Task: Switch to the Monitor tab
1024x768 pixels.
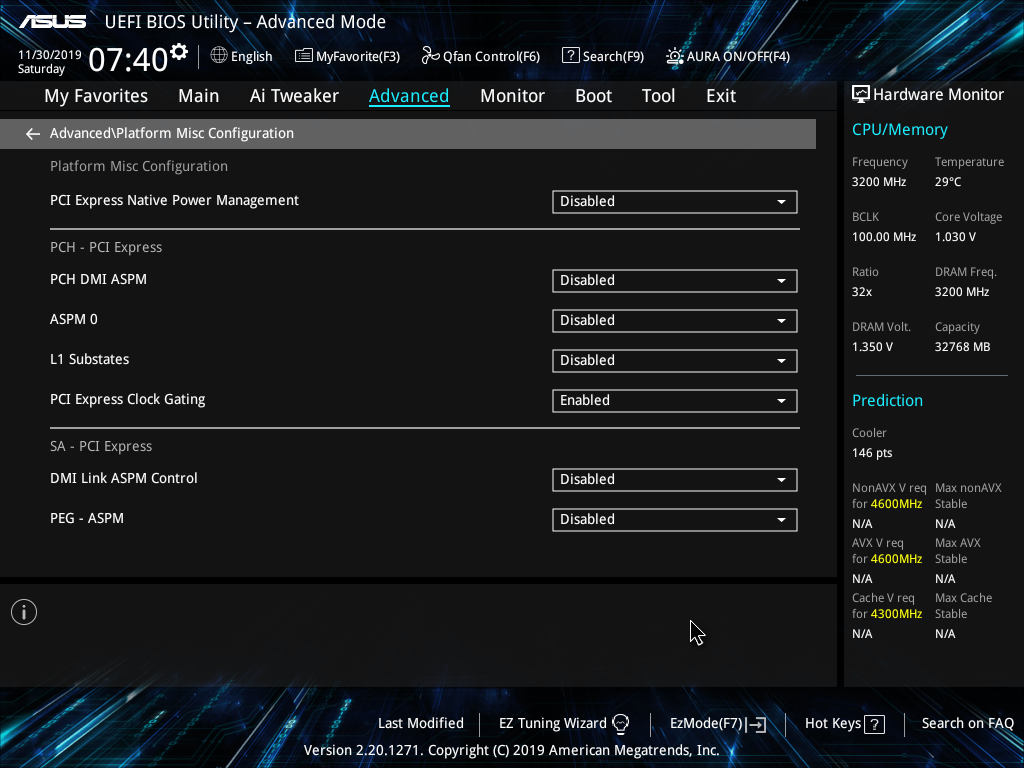Action: [x=512, y=96]
